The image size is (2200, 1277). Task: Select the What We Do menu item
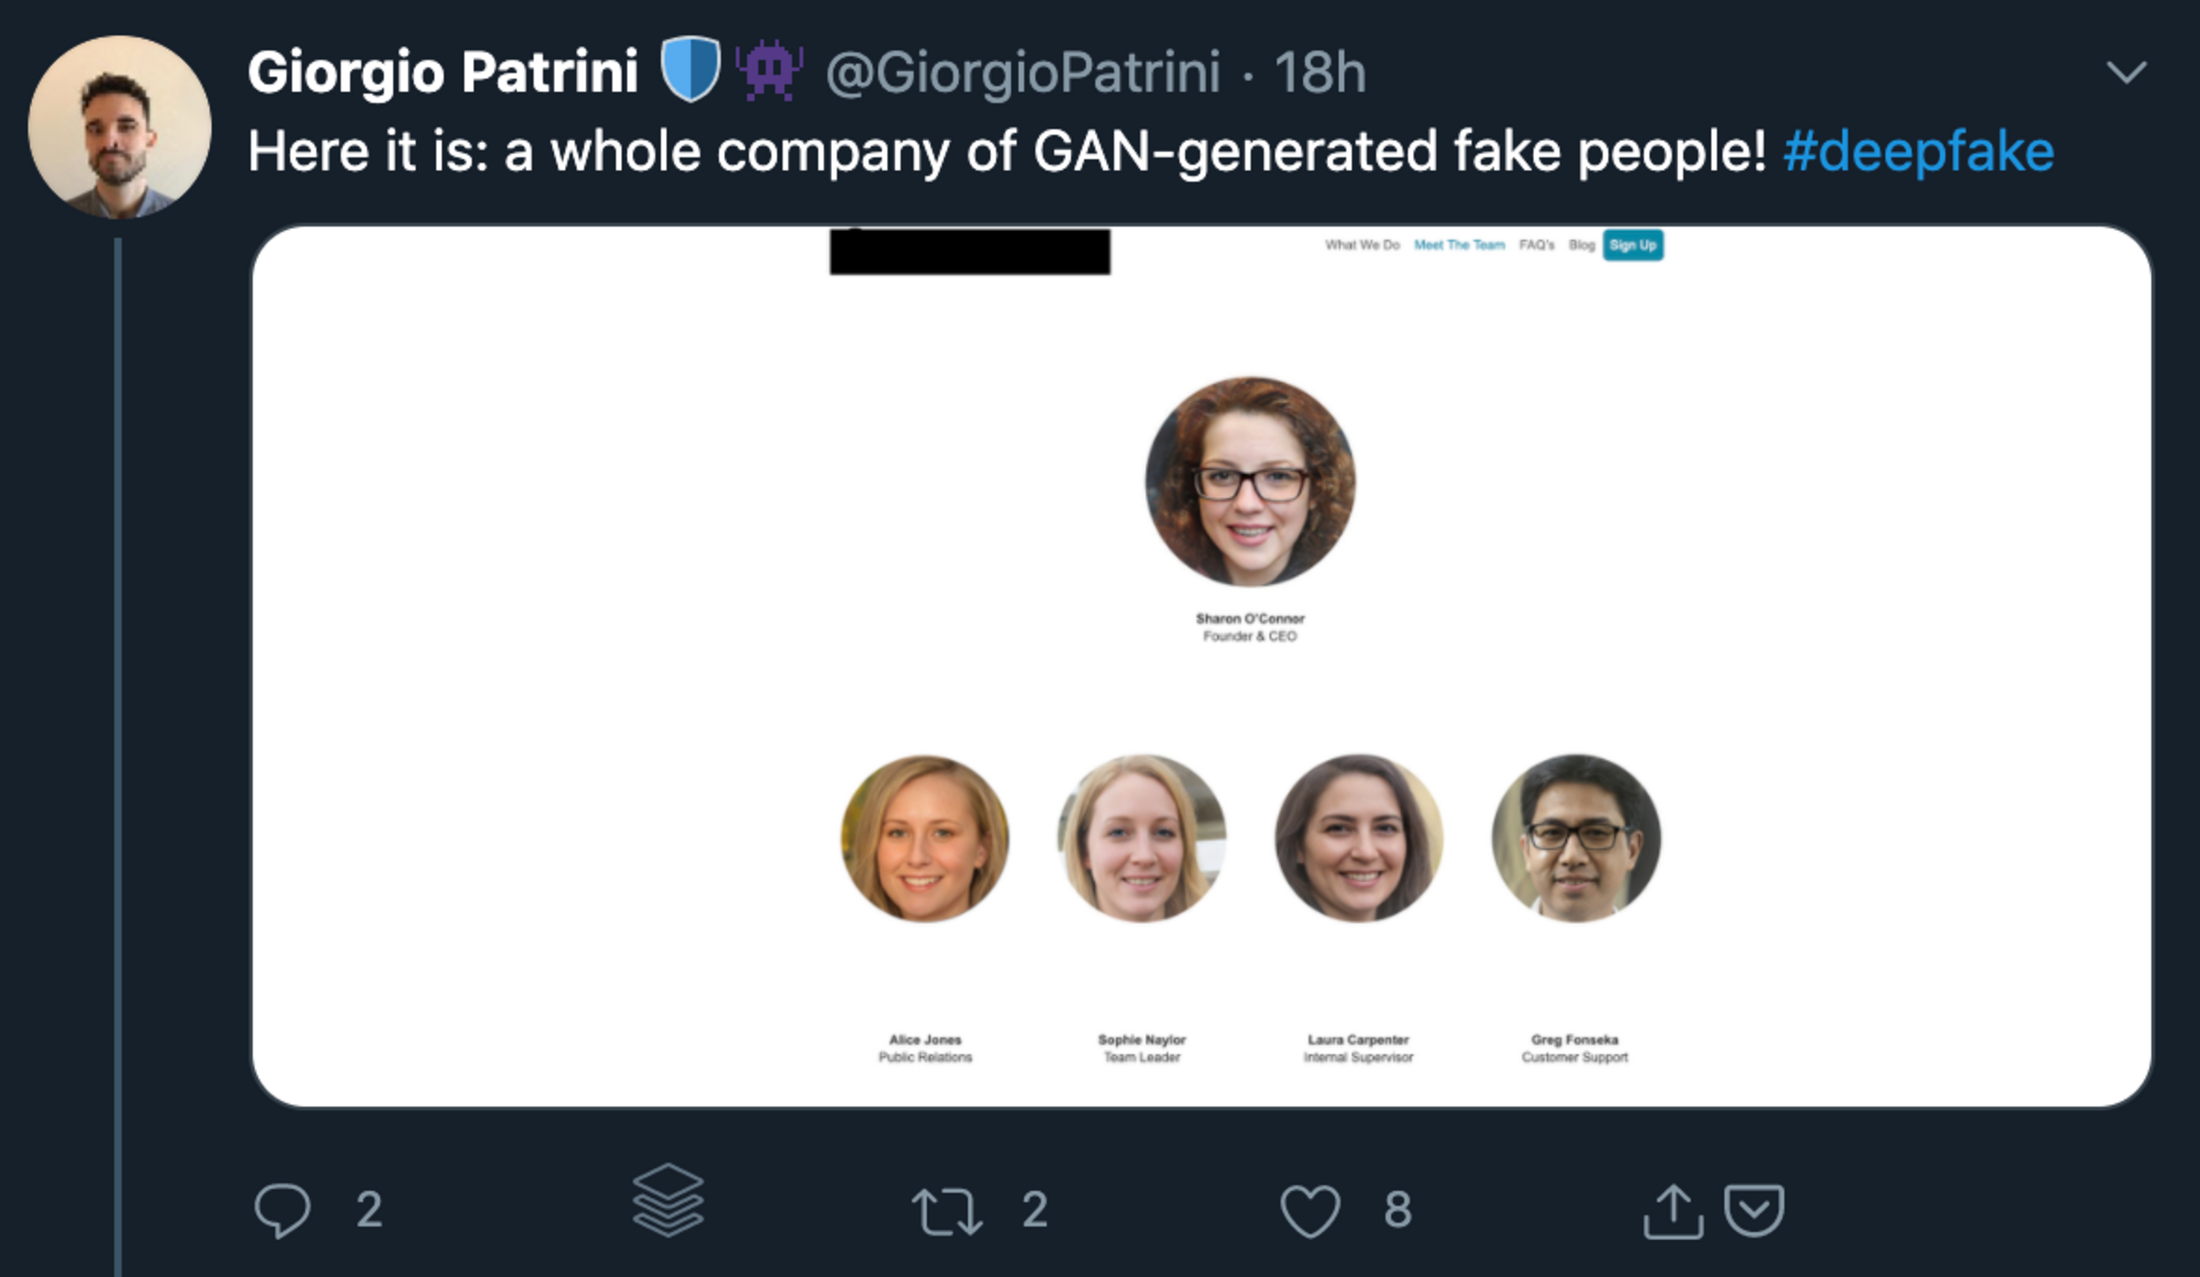[1362, 245]
